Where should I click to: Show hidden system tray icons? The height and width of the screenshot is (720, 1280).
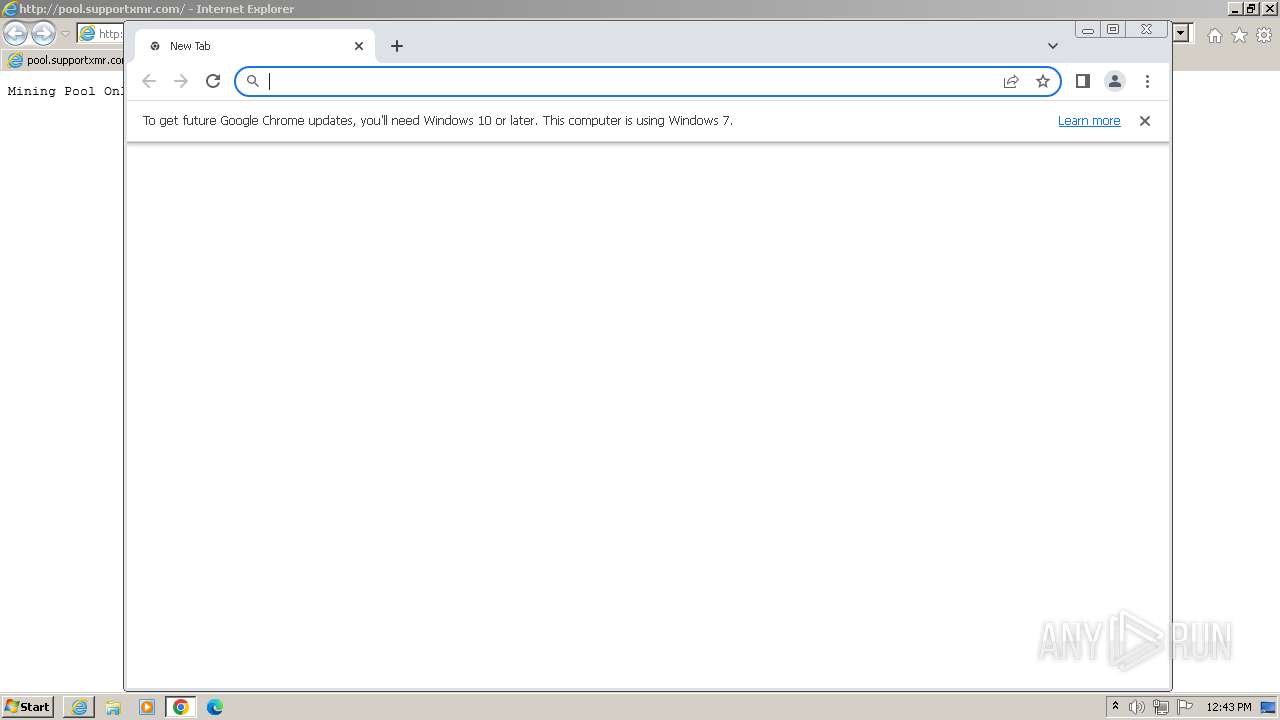[1115, 707]
